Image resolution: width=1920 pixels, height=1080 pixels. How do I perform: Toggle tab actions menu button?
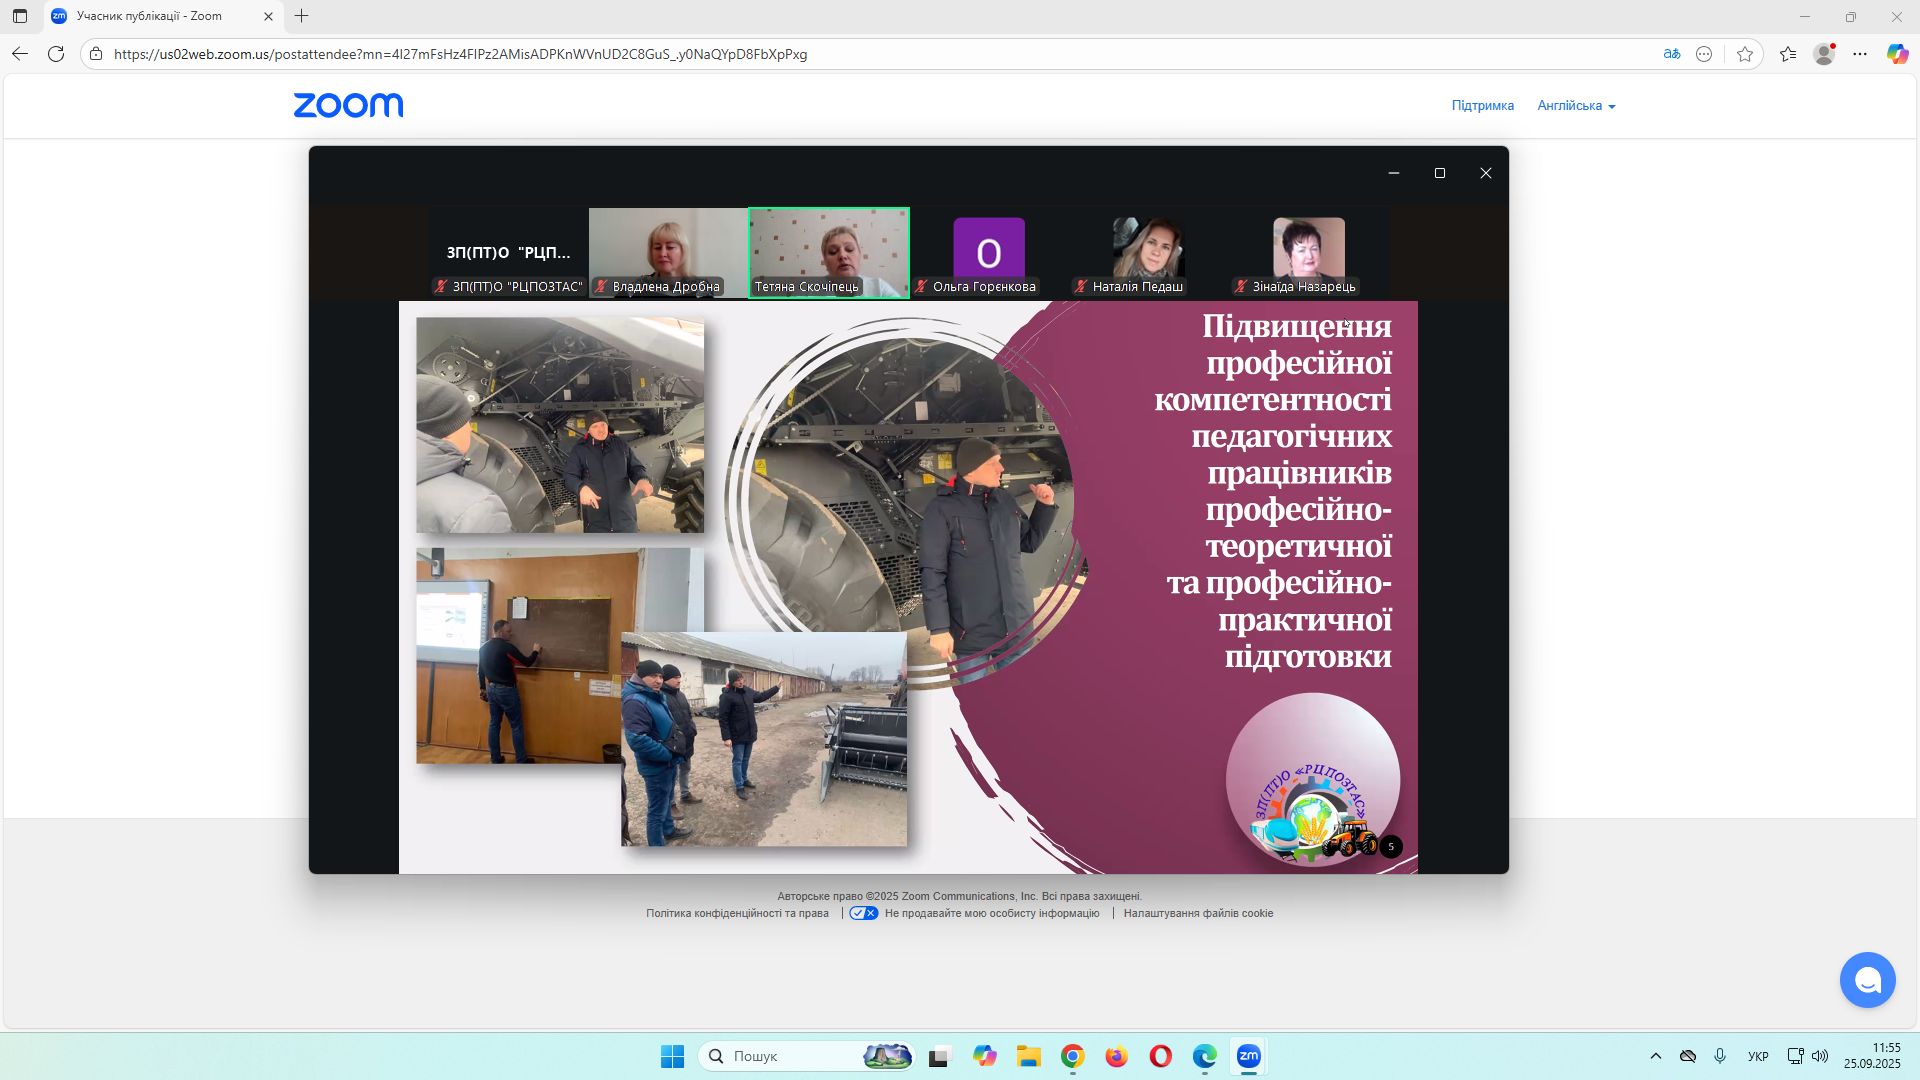pos(20,16)
